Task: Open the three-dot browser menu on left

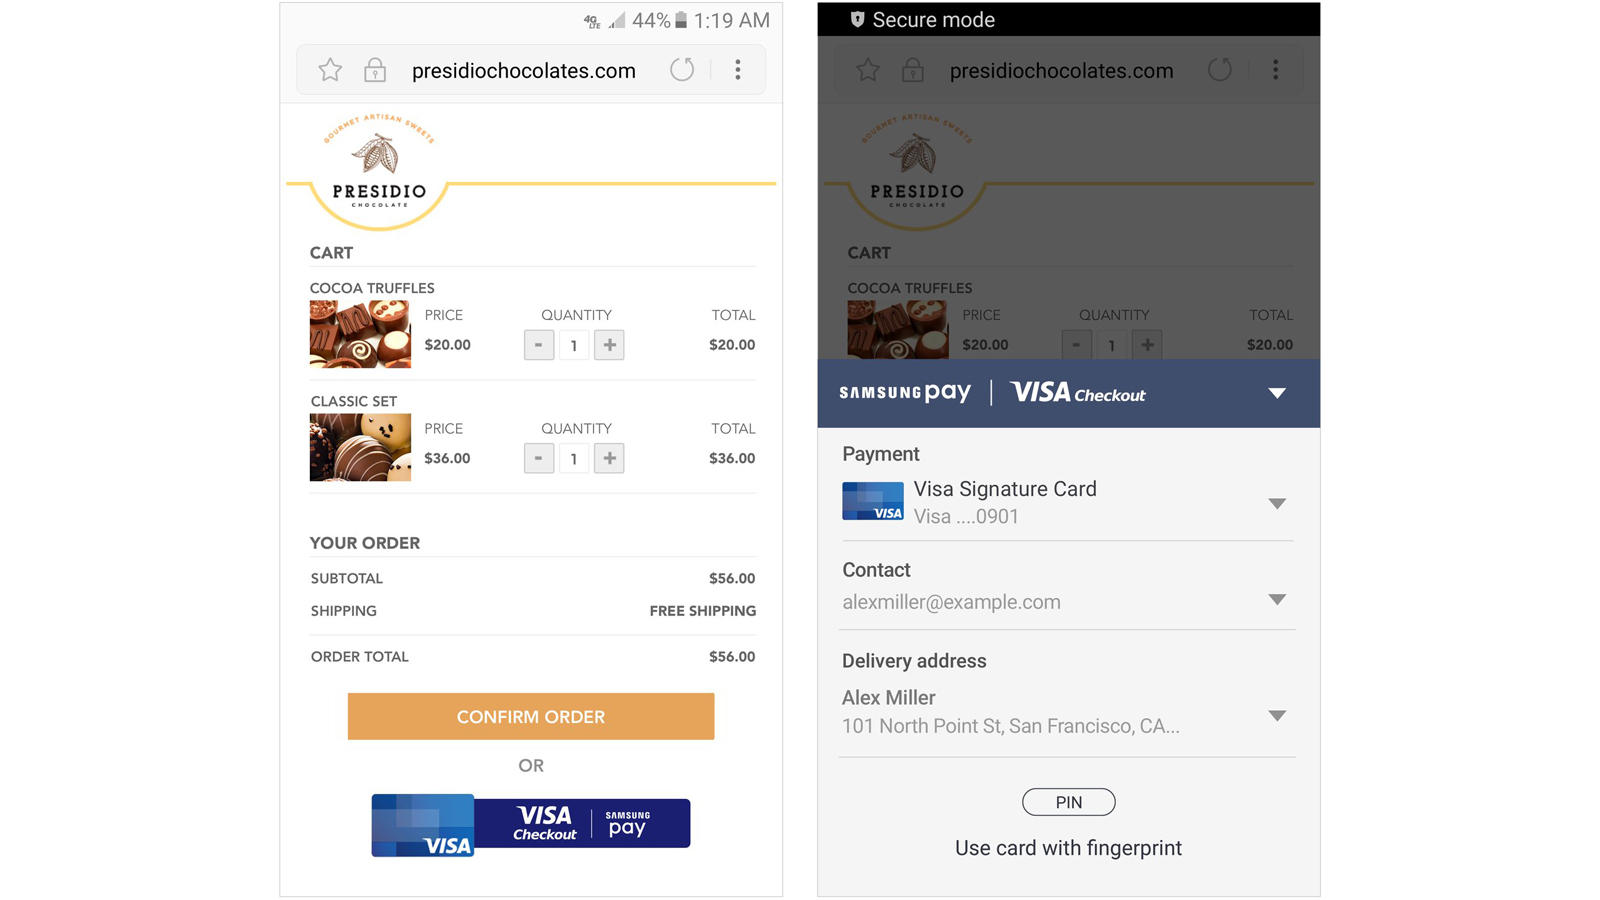Action: [x=738, y=70]
